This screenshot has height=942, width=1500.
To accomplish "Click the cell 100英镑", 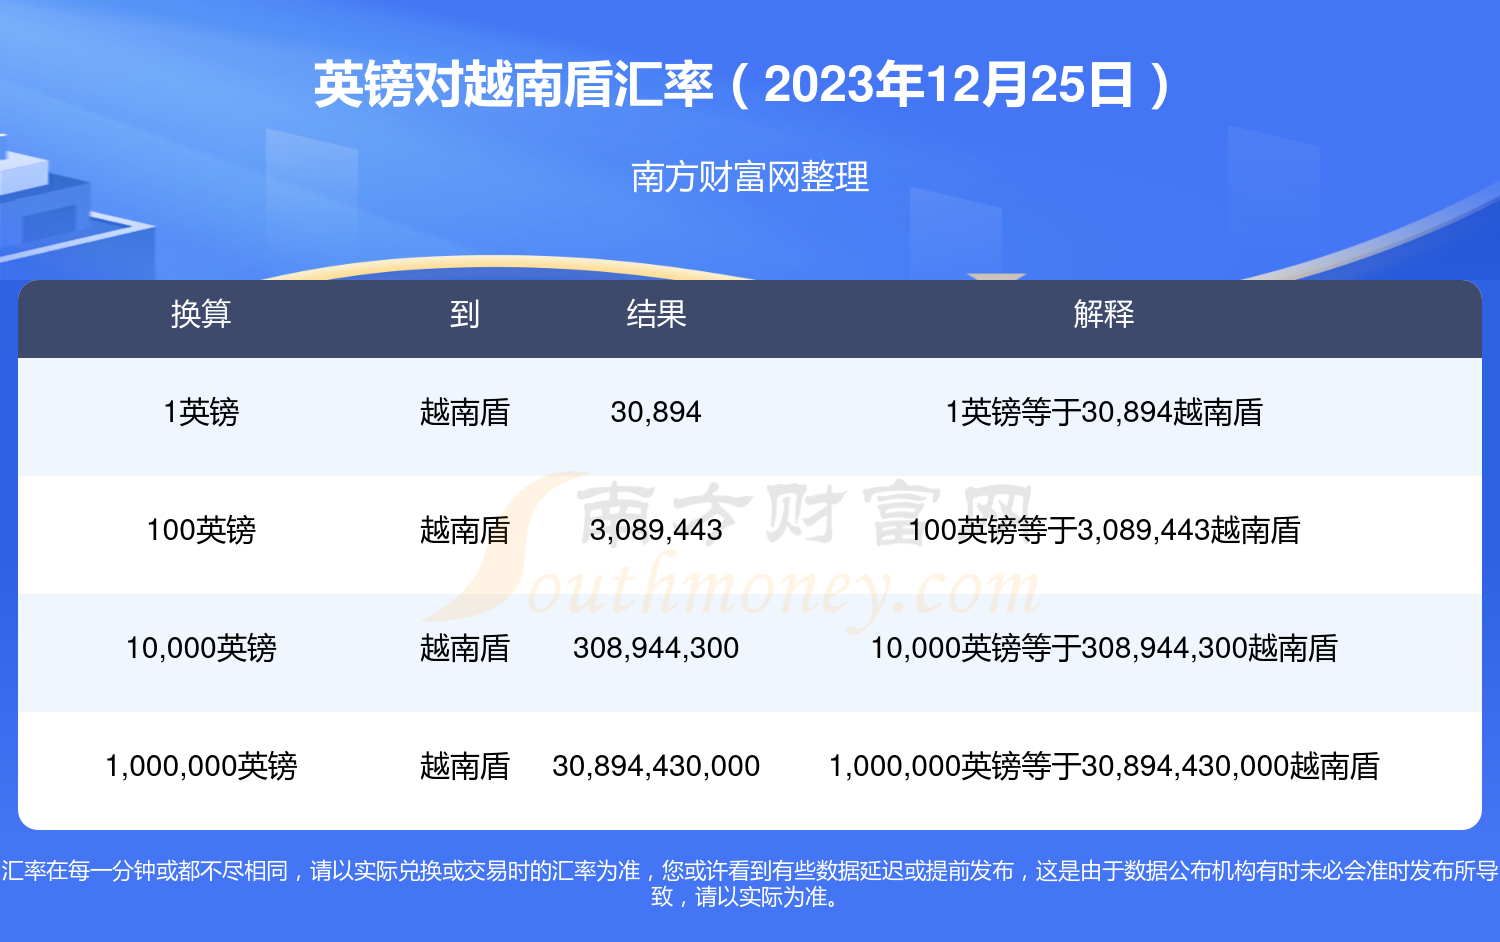I will pos(201,530).
